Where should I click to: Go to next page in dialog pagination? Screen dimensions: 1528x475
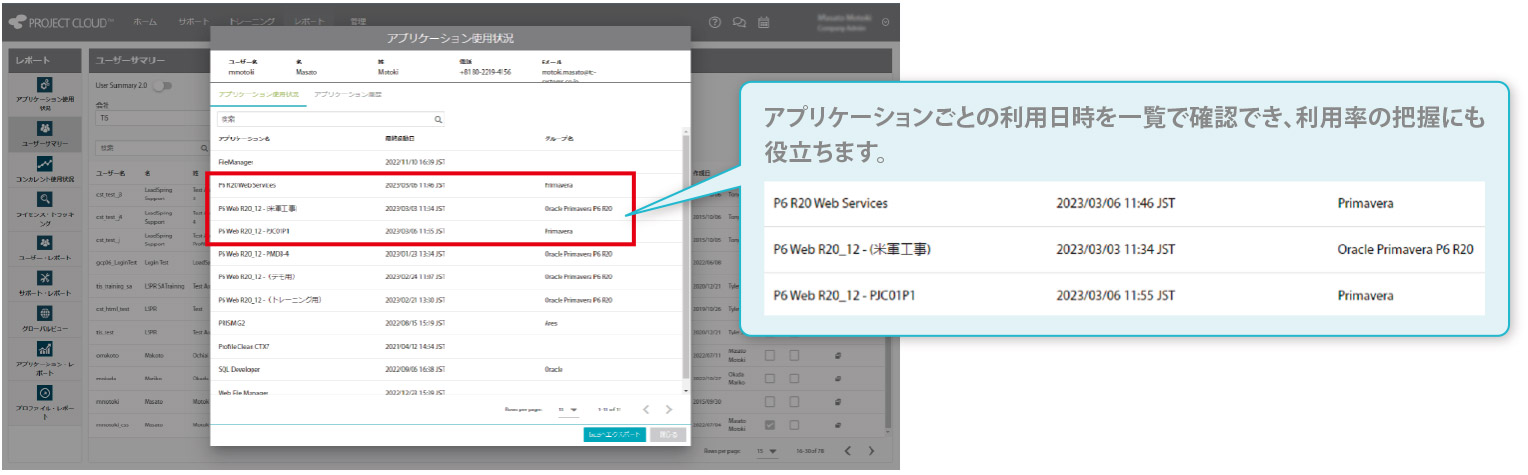[669, 409]
